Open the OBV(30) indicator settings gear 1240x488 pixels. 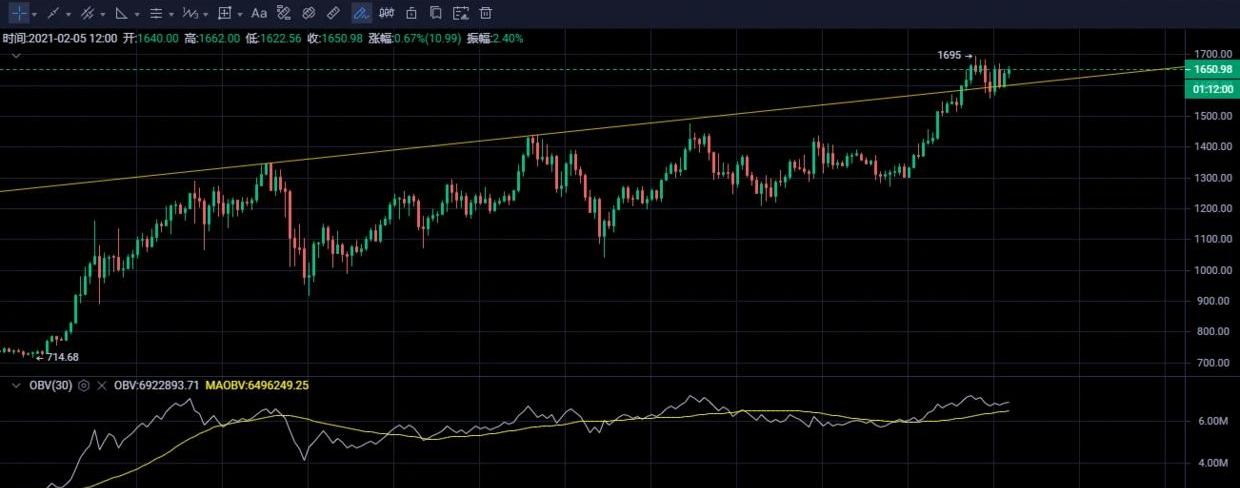tap(84, 385)
